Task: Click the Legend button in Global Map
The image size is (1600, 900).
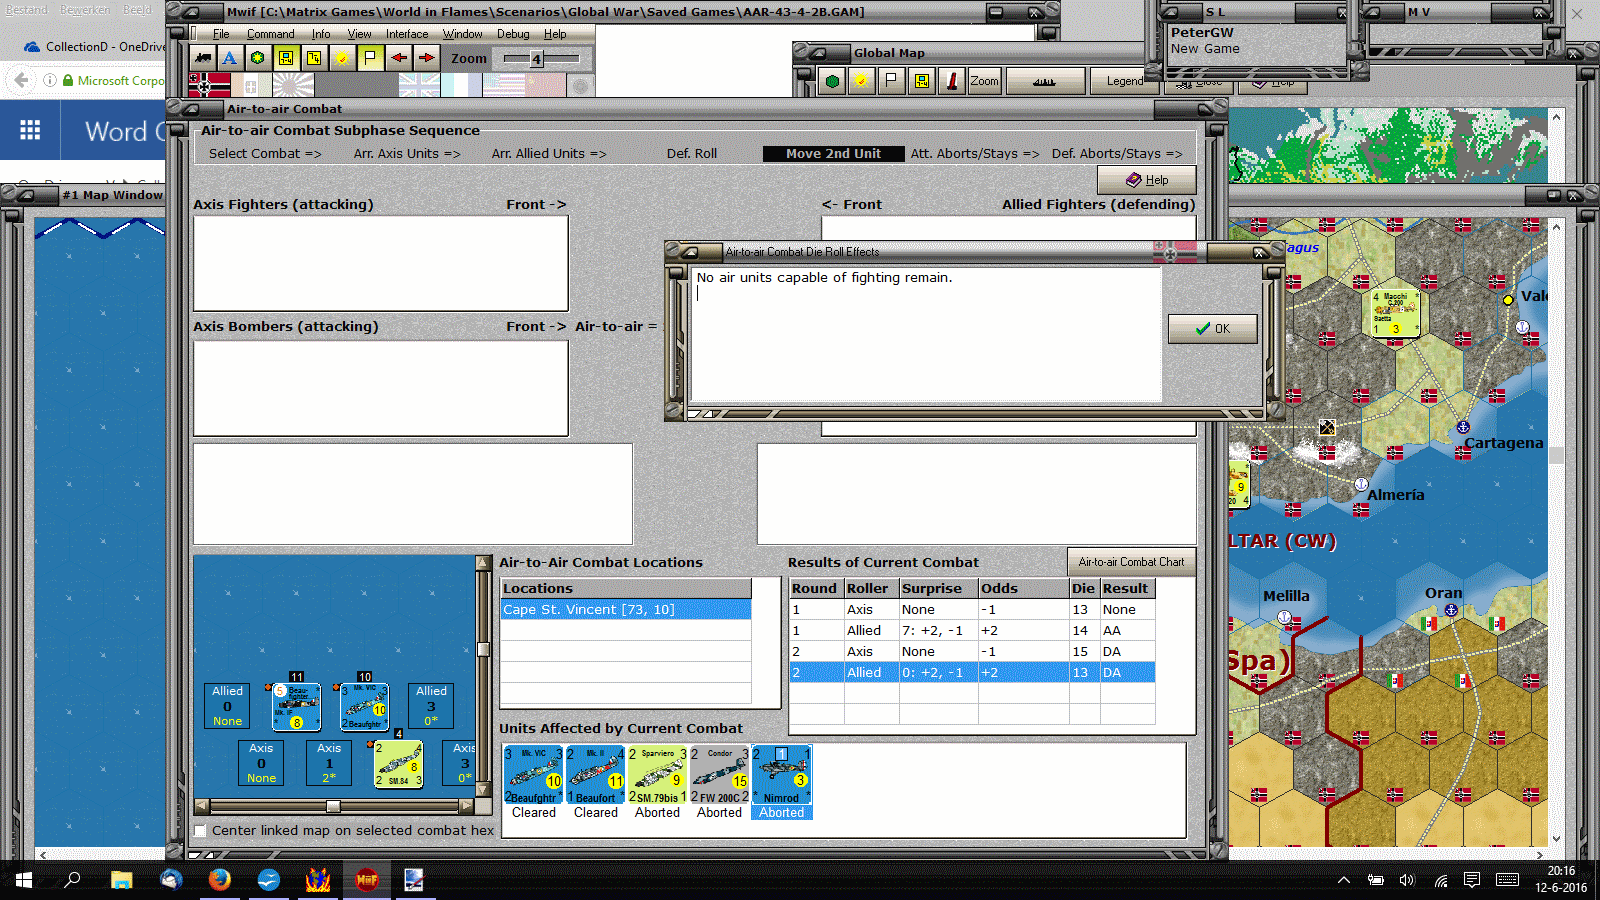Action: coord(1124,81)
